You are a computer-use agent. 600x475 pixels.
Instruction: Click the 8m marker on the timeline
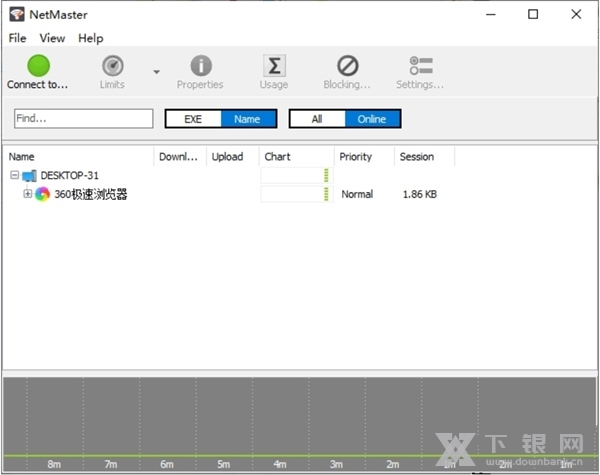click(54, 464)
